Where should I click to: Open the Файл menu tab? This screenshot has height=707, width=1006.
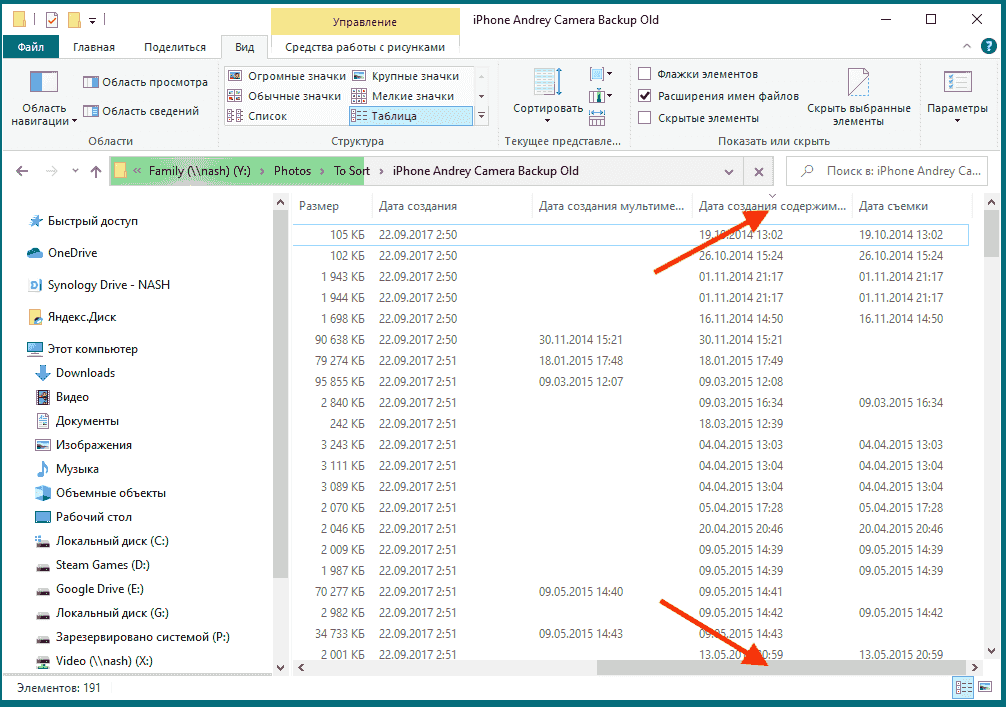point(30,47)
